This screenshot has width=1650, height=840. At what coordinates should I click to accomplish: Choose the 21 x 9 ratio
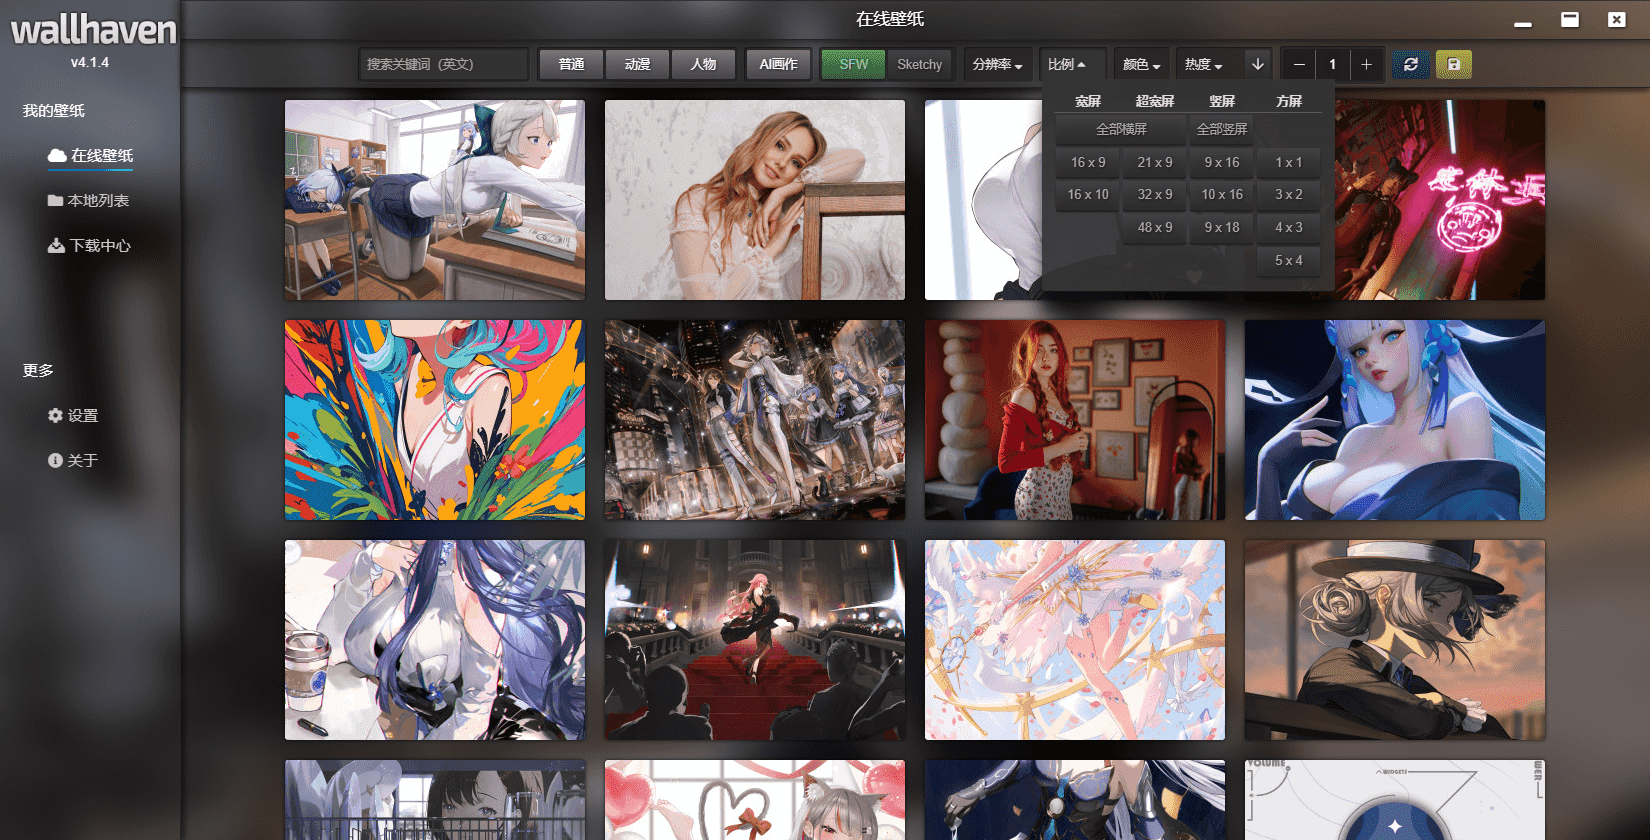click(1155, 162)
